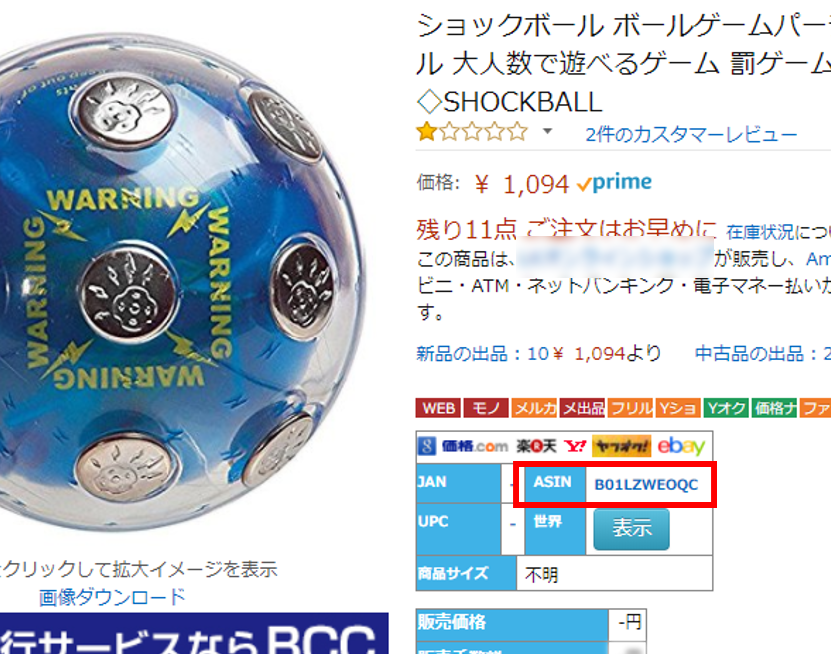Click the orange メルカ tag button

(x=534, y=408)
